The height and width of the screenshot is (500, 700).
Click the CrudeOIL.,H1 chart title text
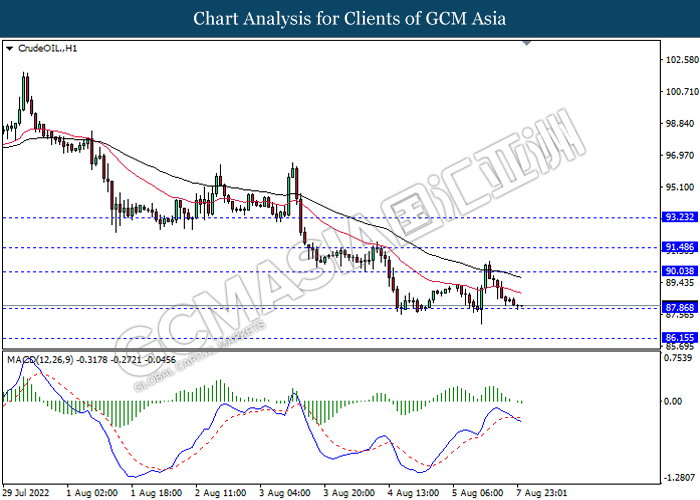click(x=47, y=48)
